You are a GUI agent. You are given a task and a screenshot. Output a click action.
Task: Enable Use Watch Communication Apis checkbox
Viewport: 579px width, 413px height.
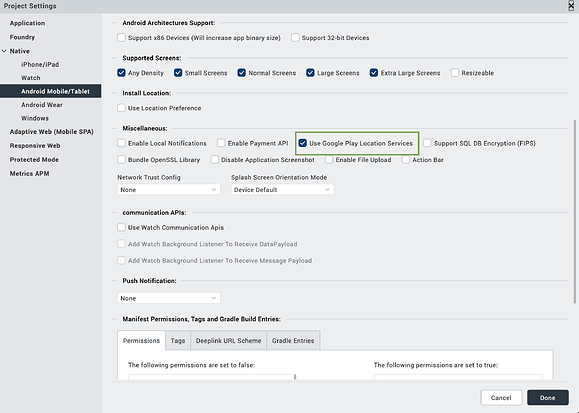[x=121, y=227]
